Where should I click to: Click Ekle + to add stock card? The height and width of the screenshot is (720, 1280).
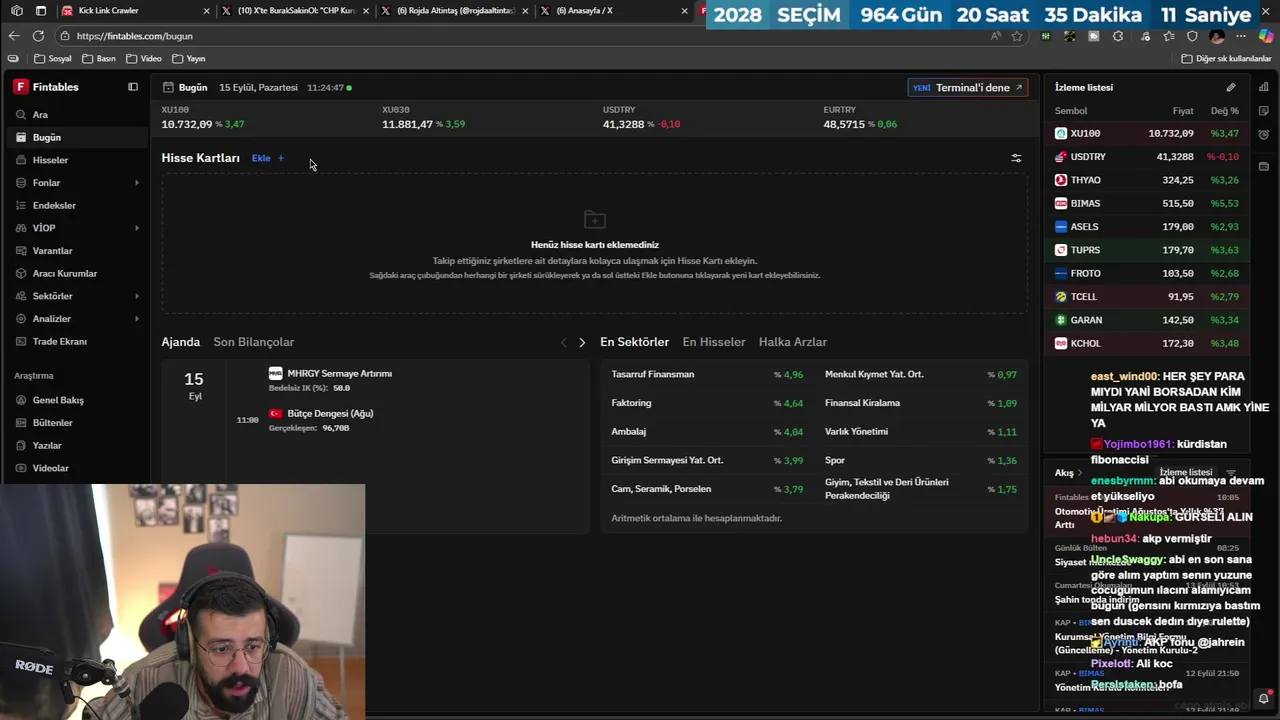coord(268,158)
